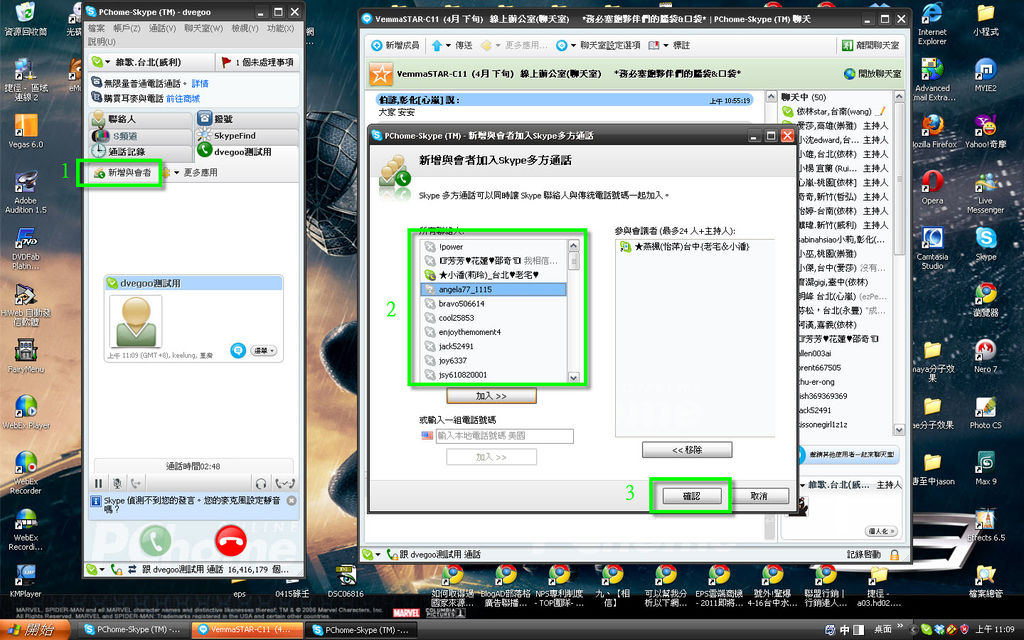
Task: Click the 加入 >> button under contact list
Action: click(491, 396)
